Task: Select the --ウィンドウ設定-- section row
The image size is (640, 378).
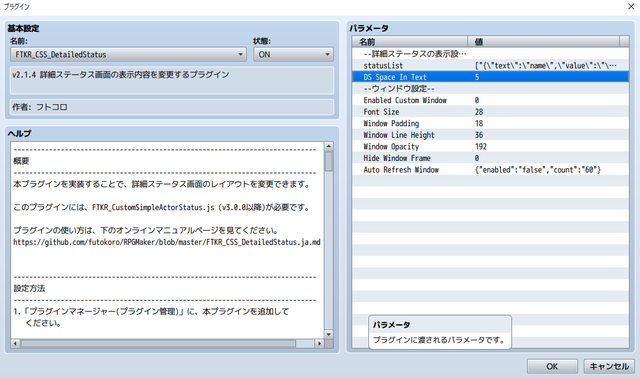Action: 490,89
